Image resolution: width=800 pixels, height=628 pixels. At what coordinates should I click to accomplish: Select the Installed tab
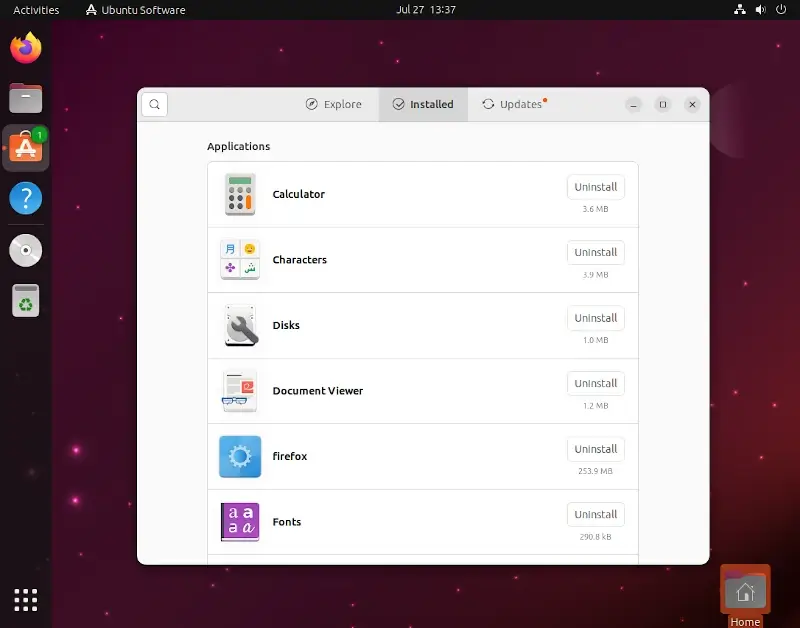point(423,104)
